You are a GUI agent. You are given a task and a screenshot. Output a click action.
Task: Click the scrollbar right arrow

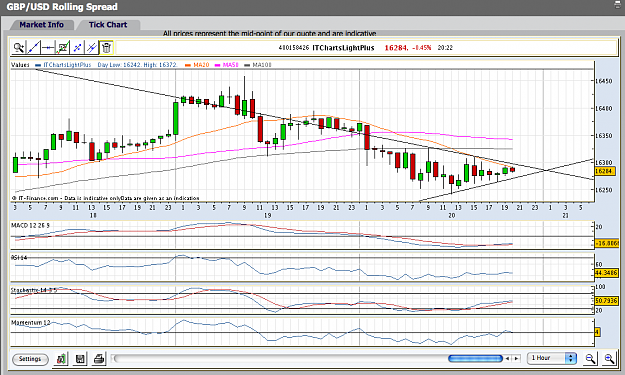coord(517,359)
